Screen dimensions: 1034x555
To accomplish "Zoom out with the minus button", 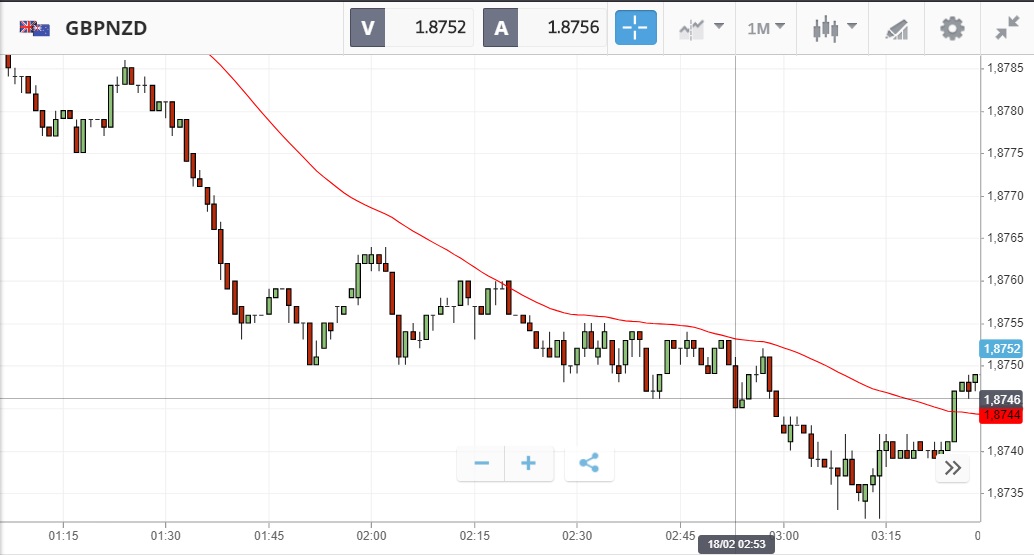I will click(481, 463).
